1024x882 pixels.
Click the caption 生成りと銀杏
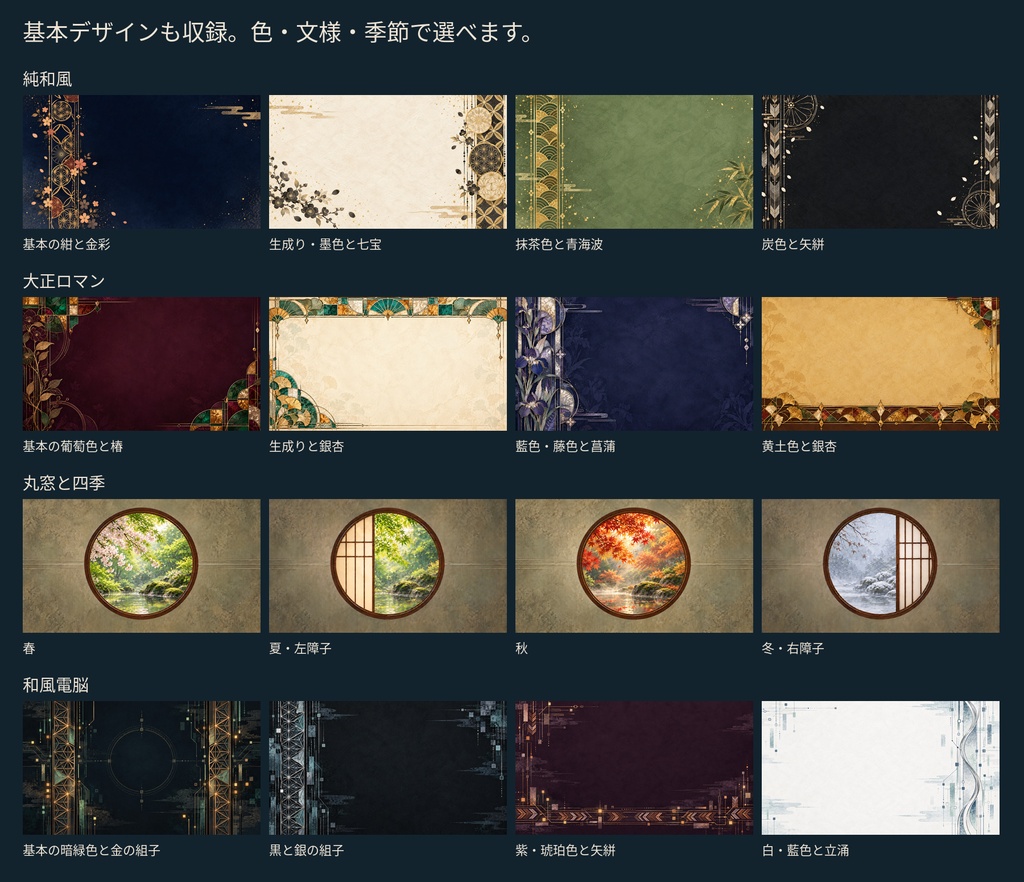306,447
